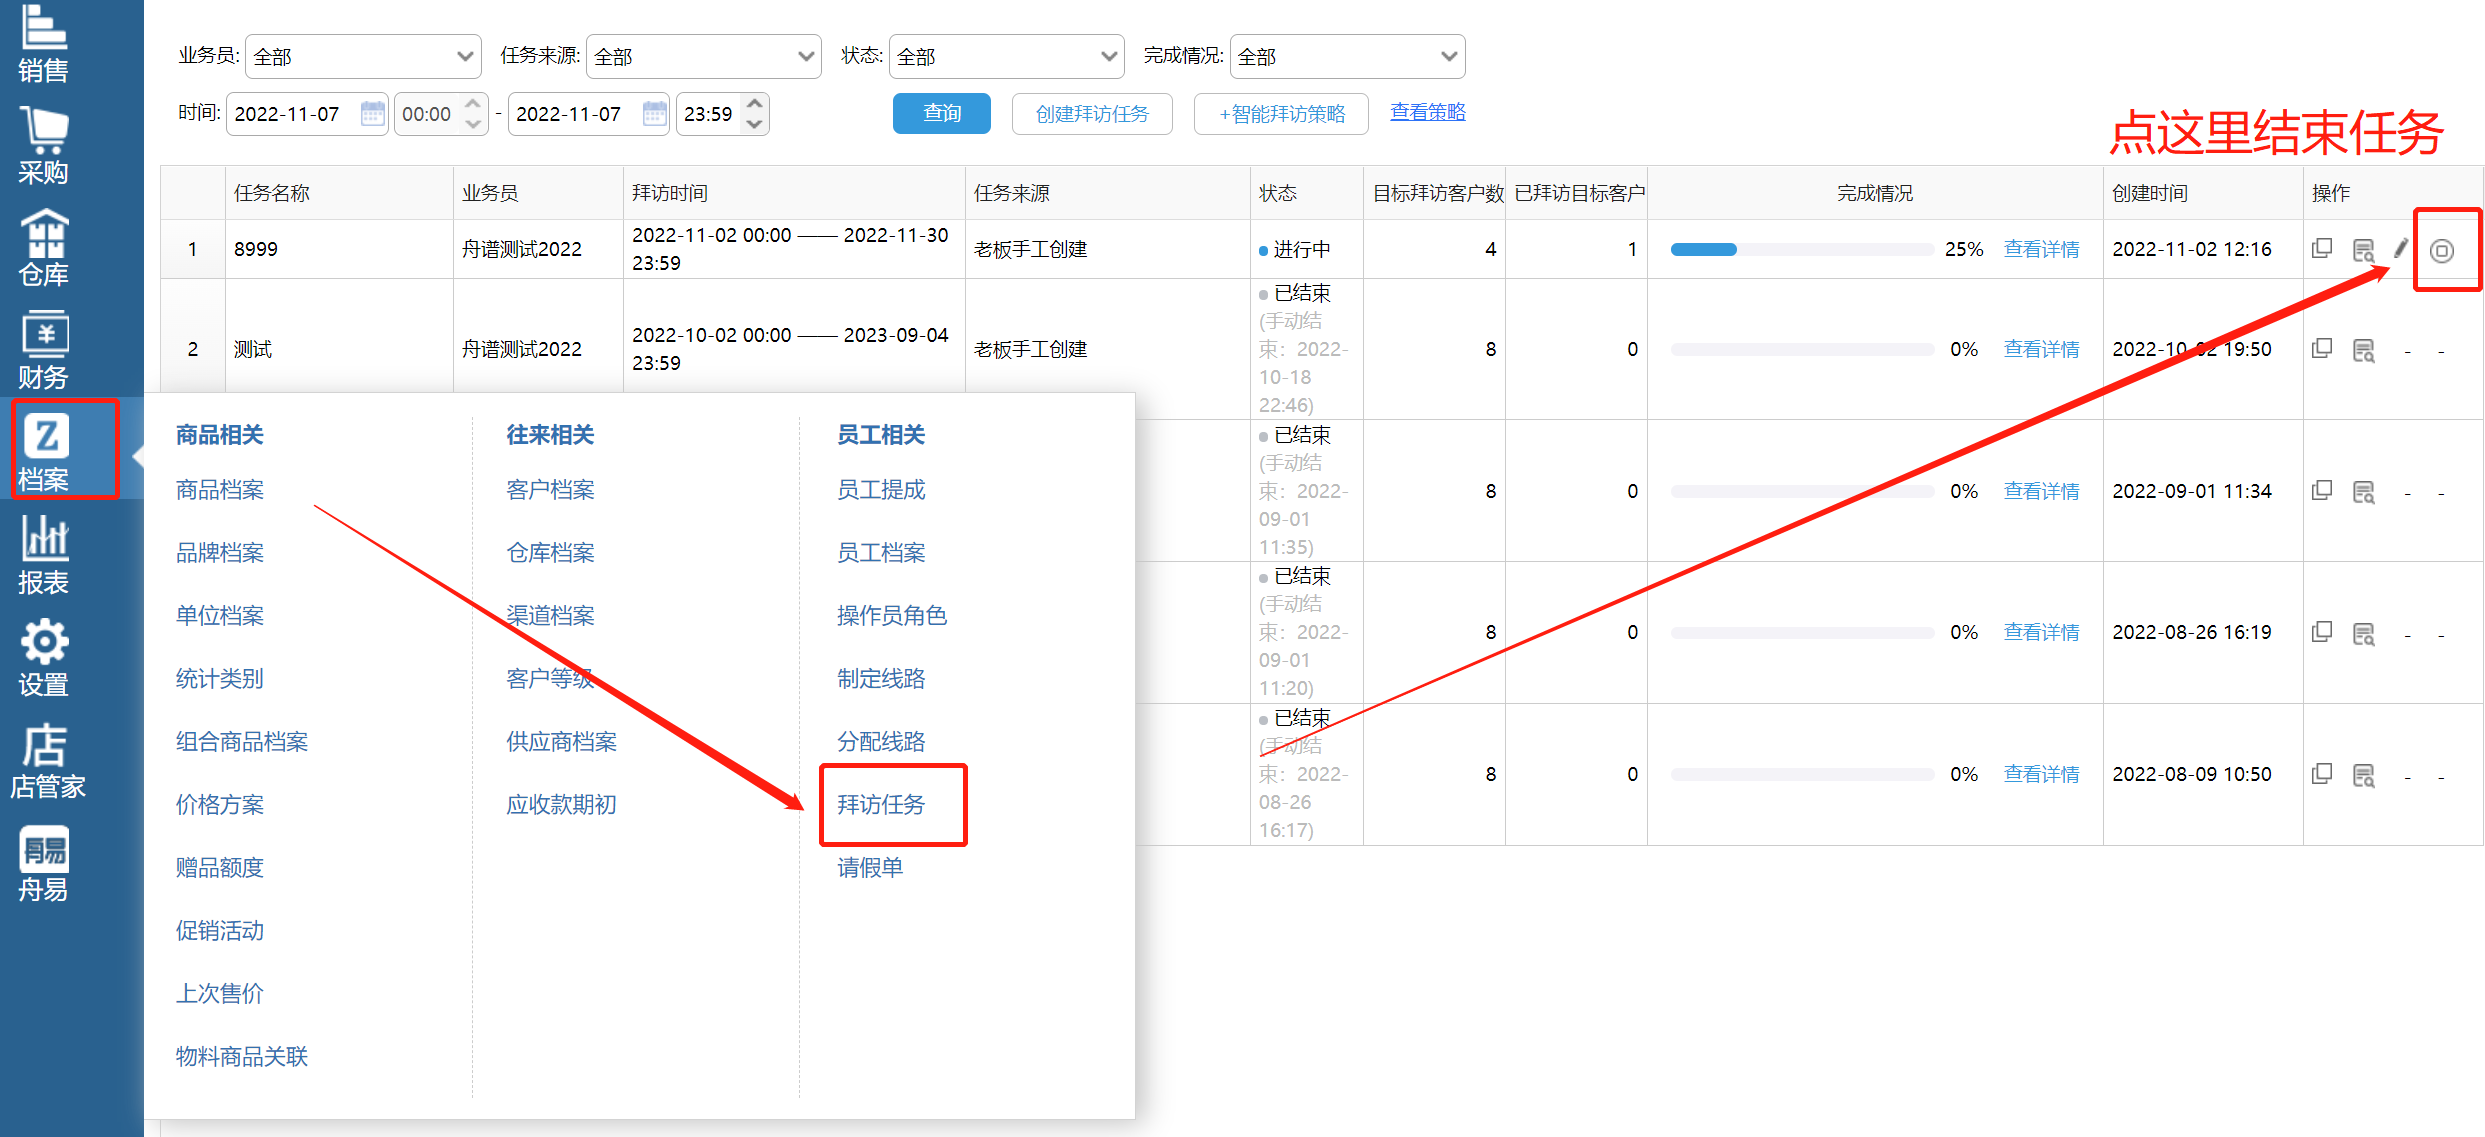Select 员工提成 in the menu

click(881, 489)
